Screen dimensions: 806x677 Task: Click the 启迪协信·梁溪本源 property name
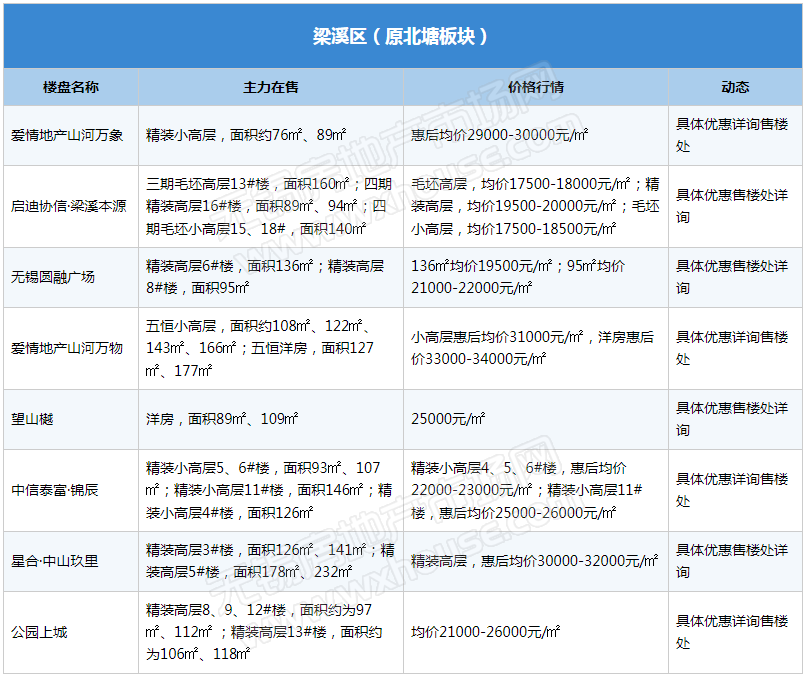(x=69, y=206)
